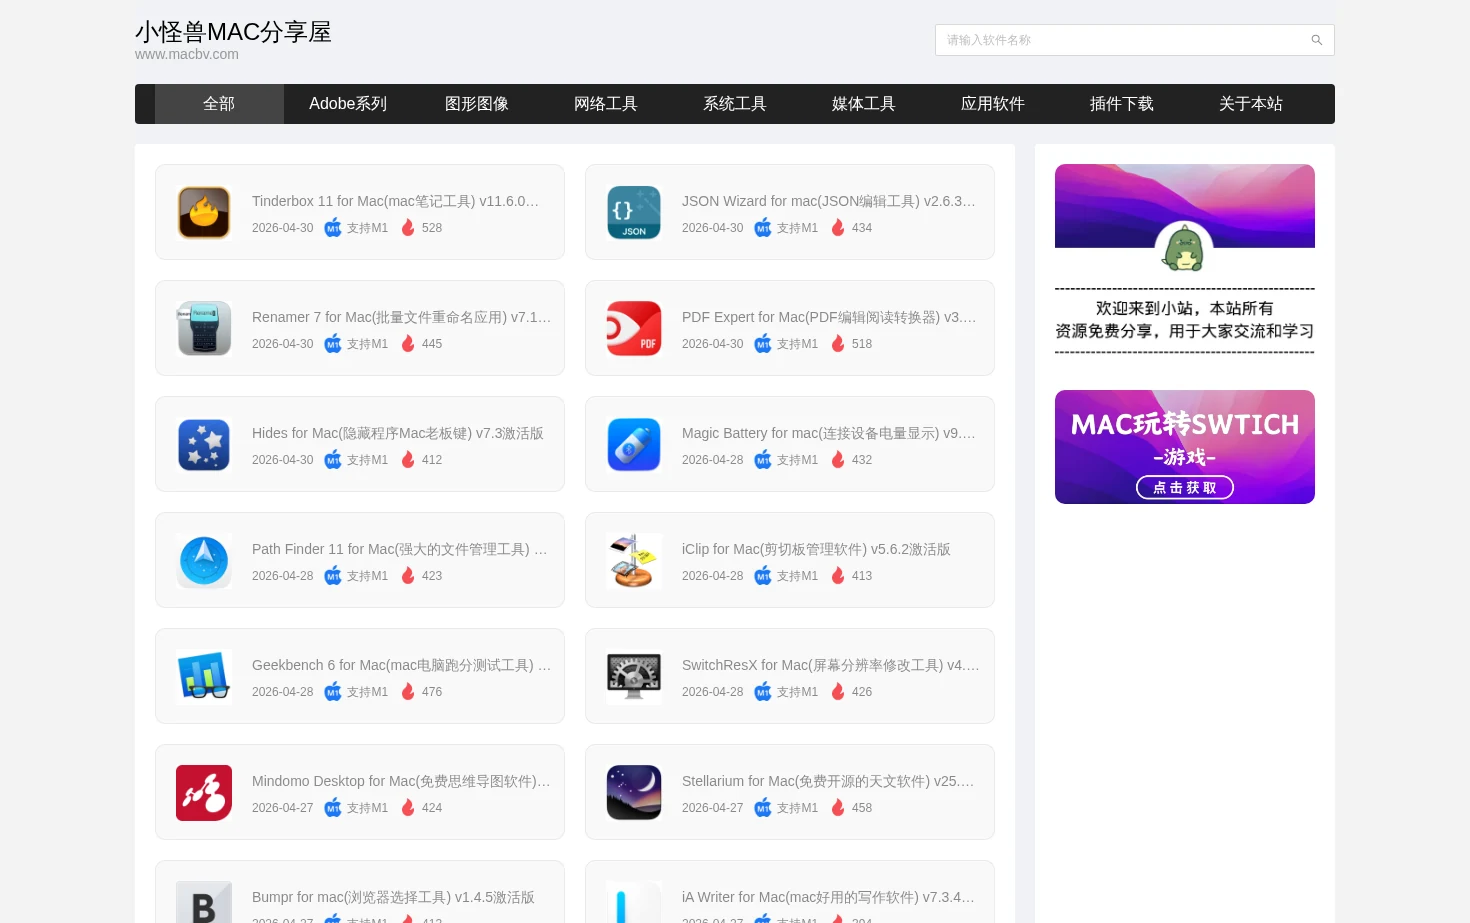Screen dimensions: 1470x923
Task: Open SwitchResX for Mac title link
Action: pyautogui.click(x=831, y=665)
